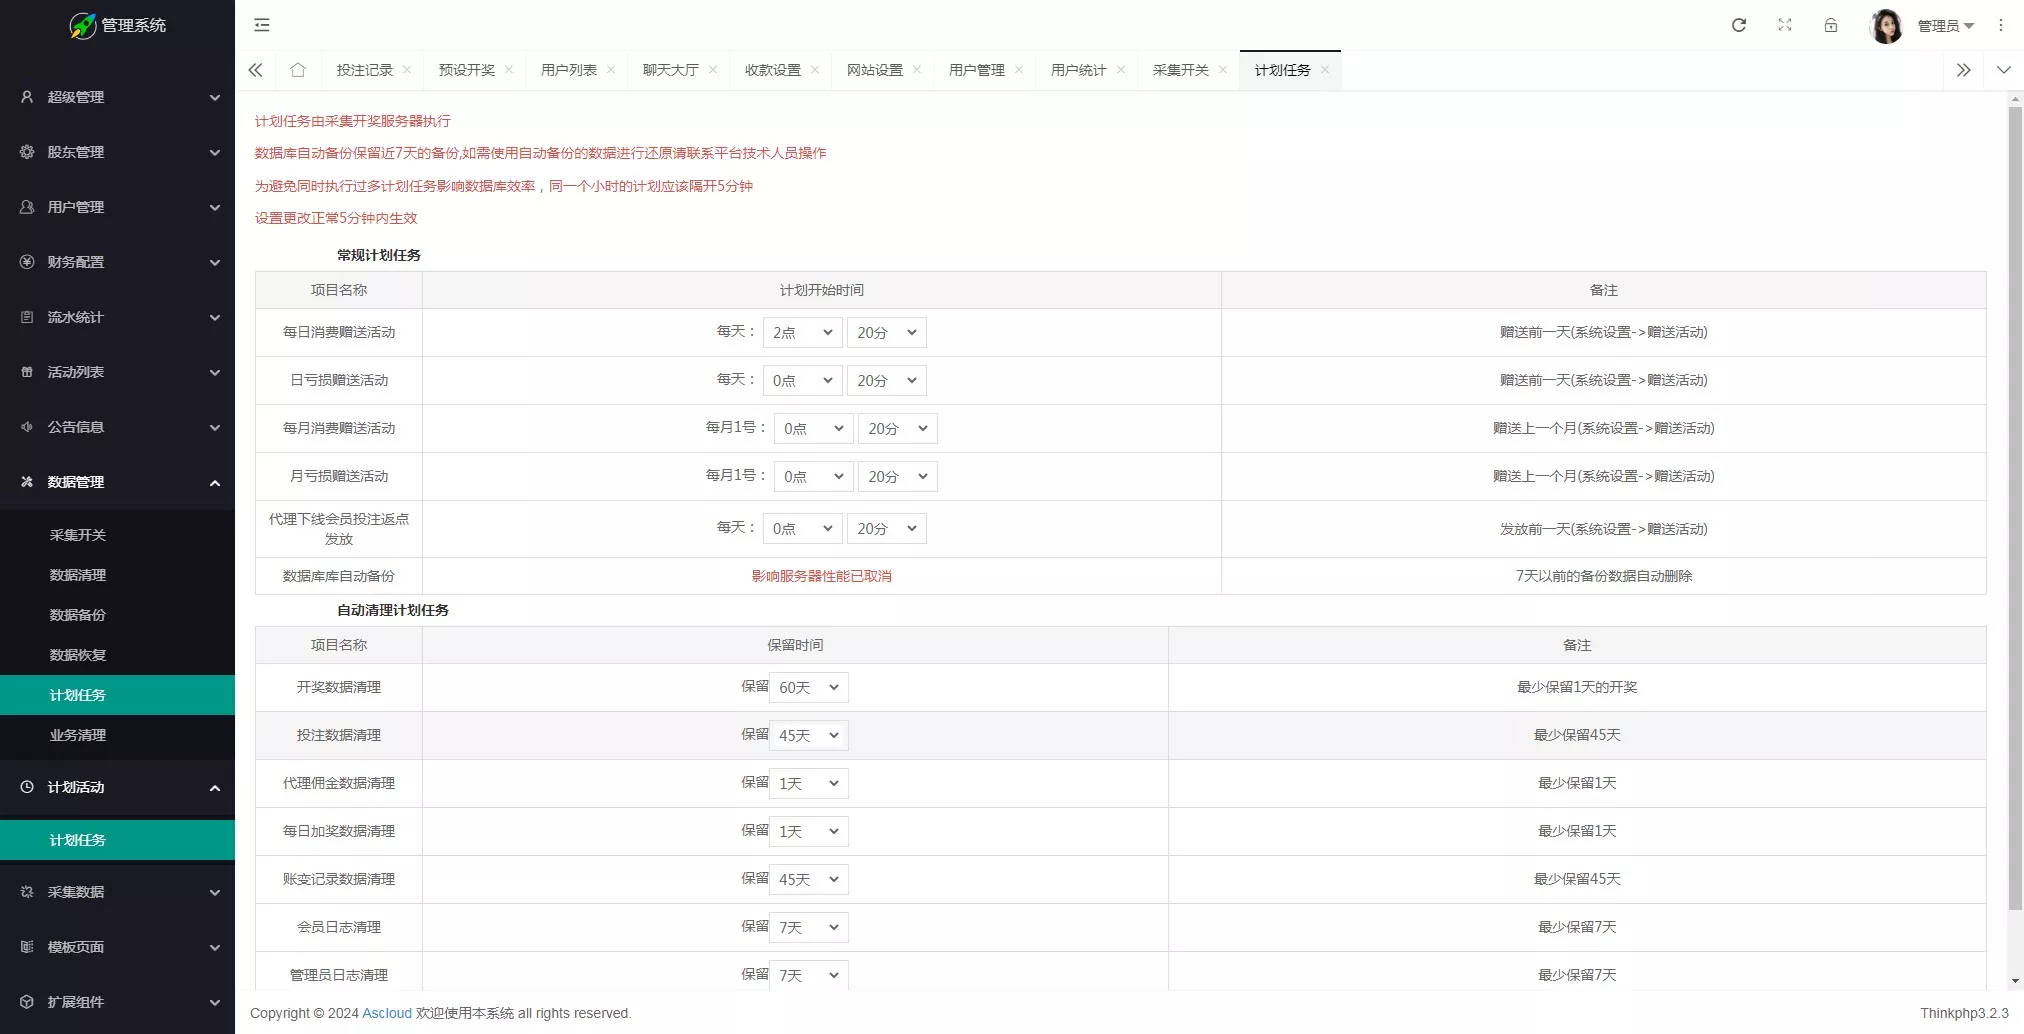Image resolution: width=2024 pixels, height=1034 pixels.
Task: Enter fullscreen mode
Action: [1785, 25]
